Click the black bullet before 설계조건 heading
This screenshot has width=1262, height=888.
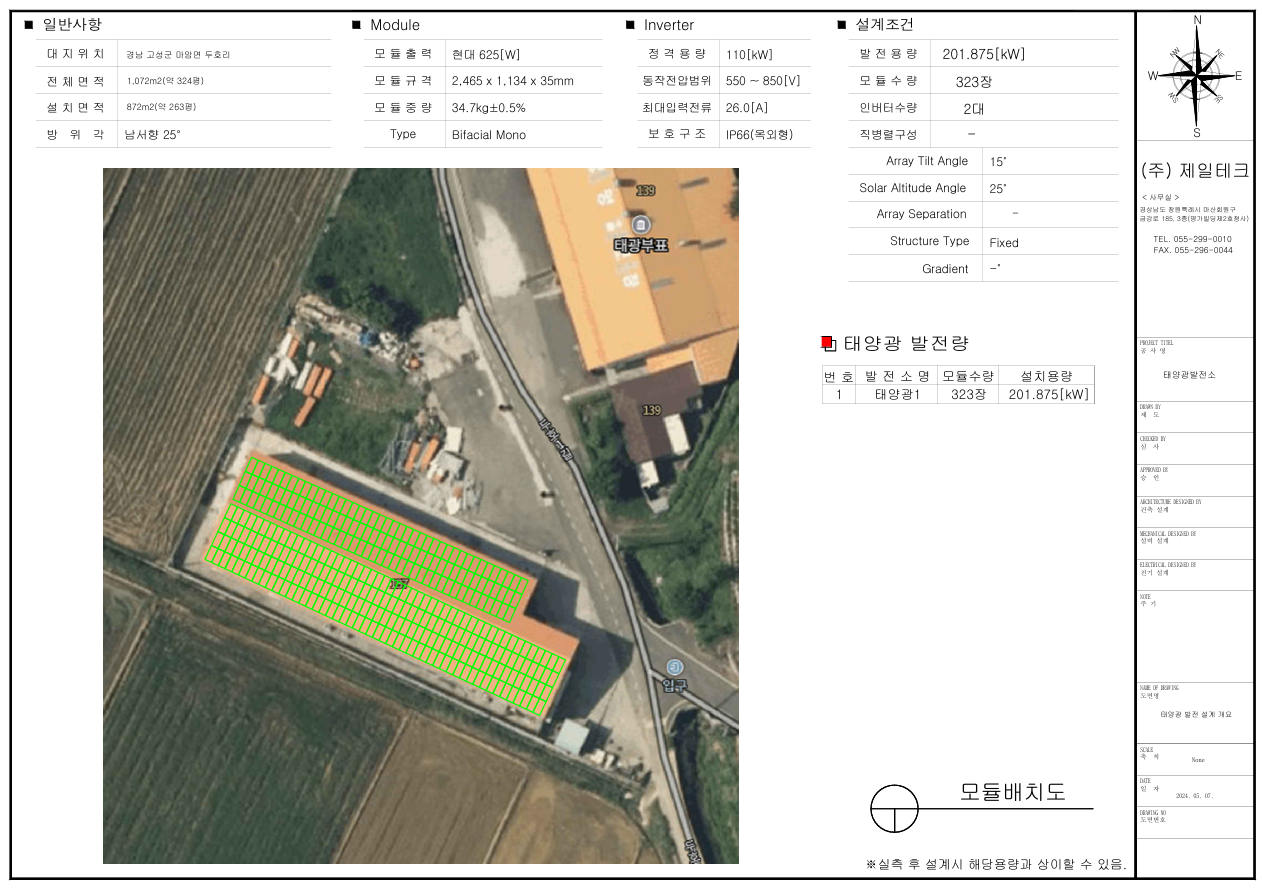point(842,25)
